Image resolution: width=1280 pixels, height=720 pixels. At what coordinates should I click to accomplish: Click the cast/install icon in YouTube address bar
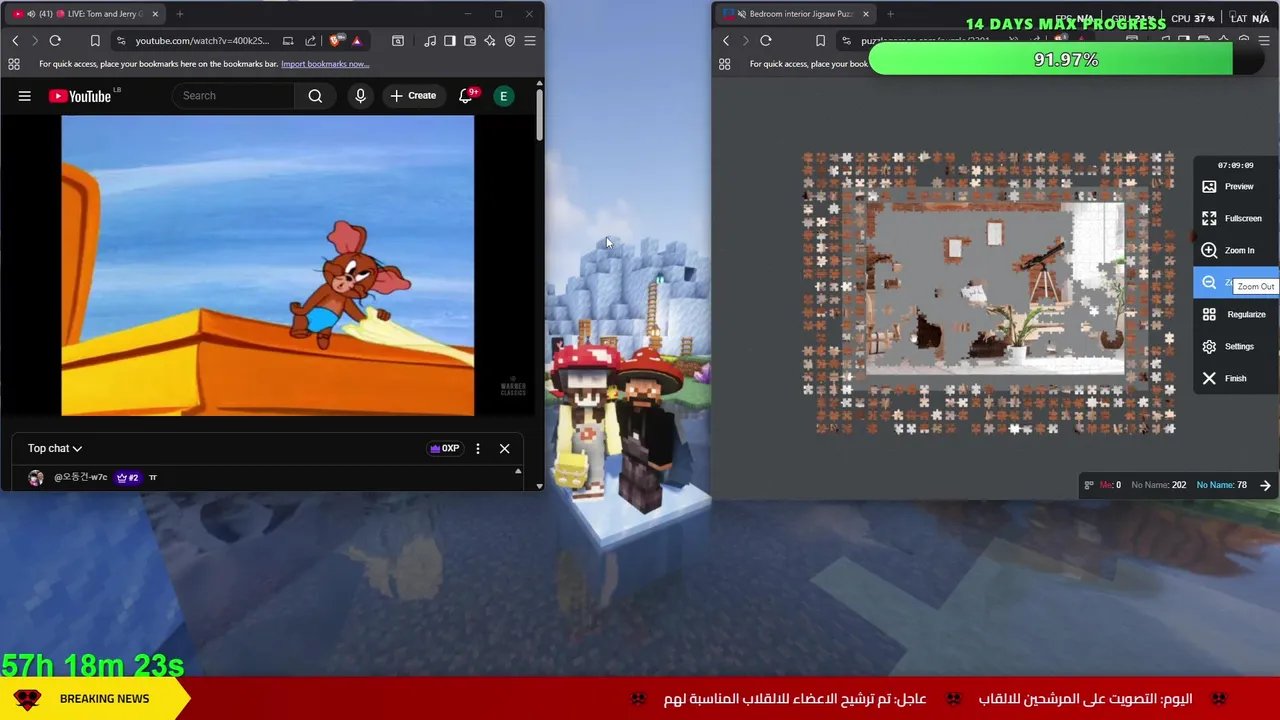pos(288,41)
